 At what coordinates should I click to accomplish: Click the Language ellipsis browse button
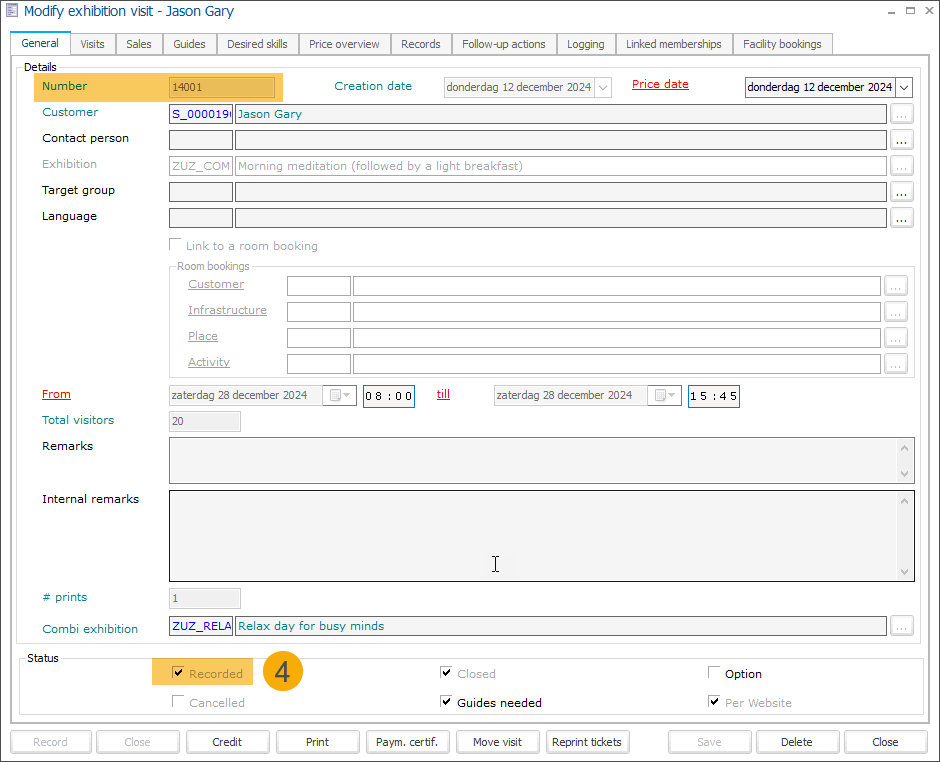coord(902,218)
